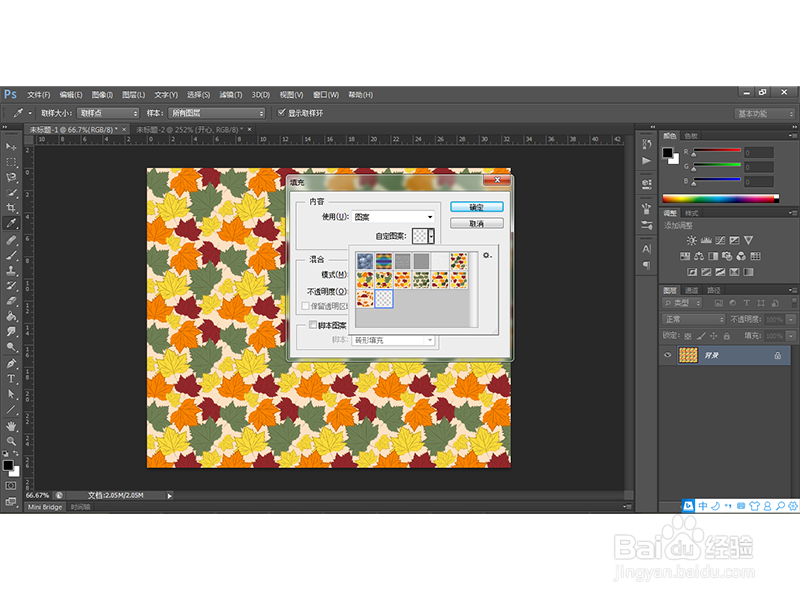Add a Brightness/Contrast adjustment
The width and height of the screenshot is (800, 600).
pyautogui.click(x=691, y=240)
